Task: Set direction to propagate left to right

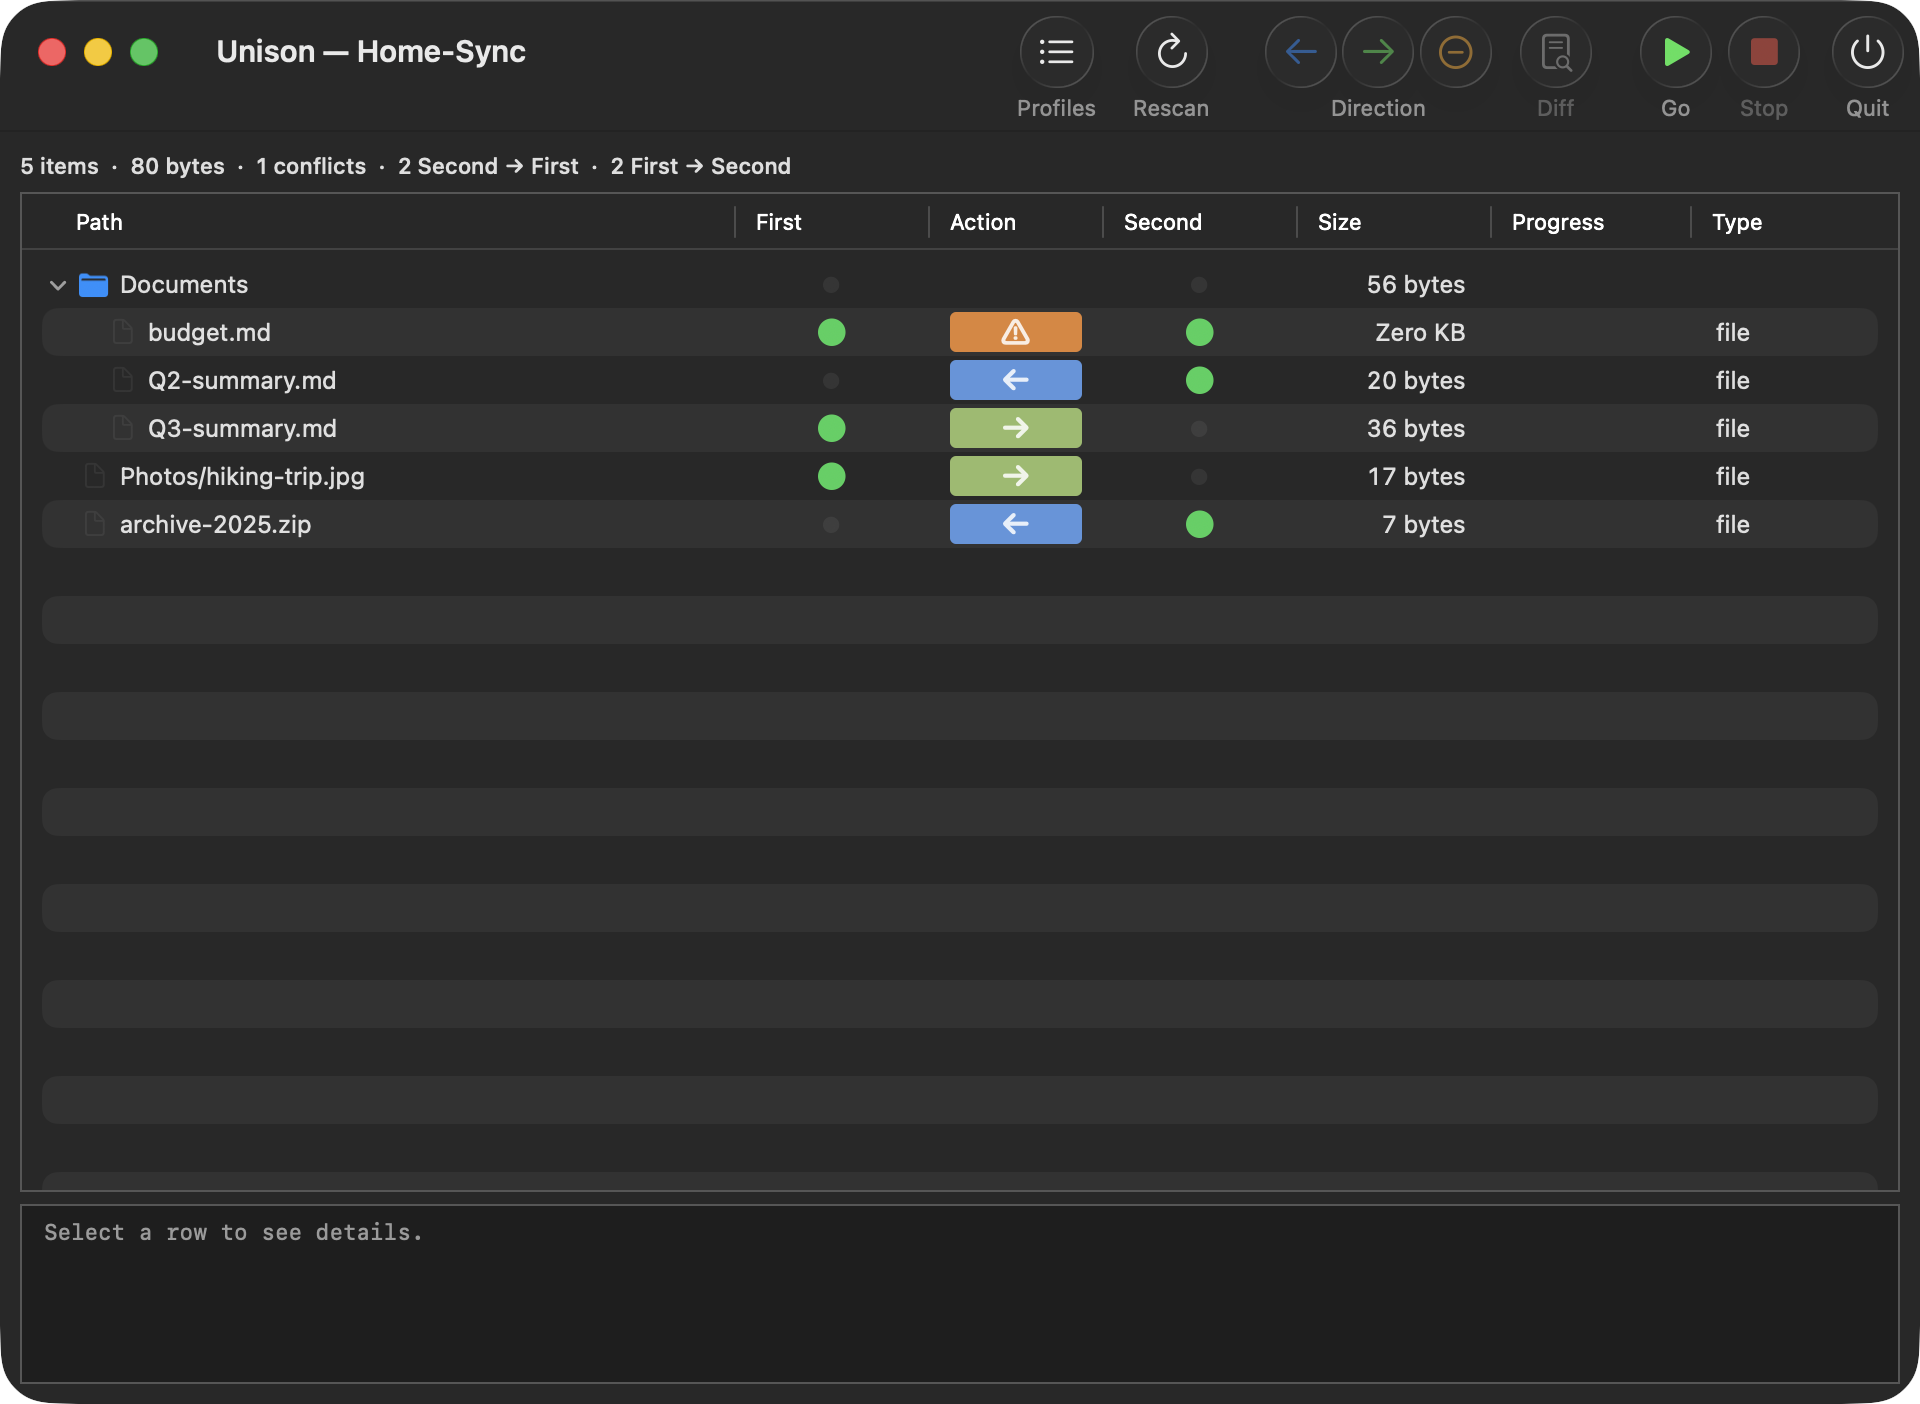Action: [1378, 52]
